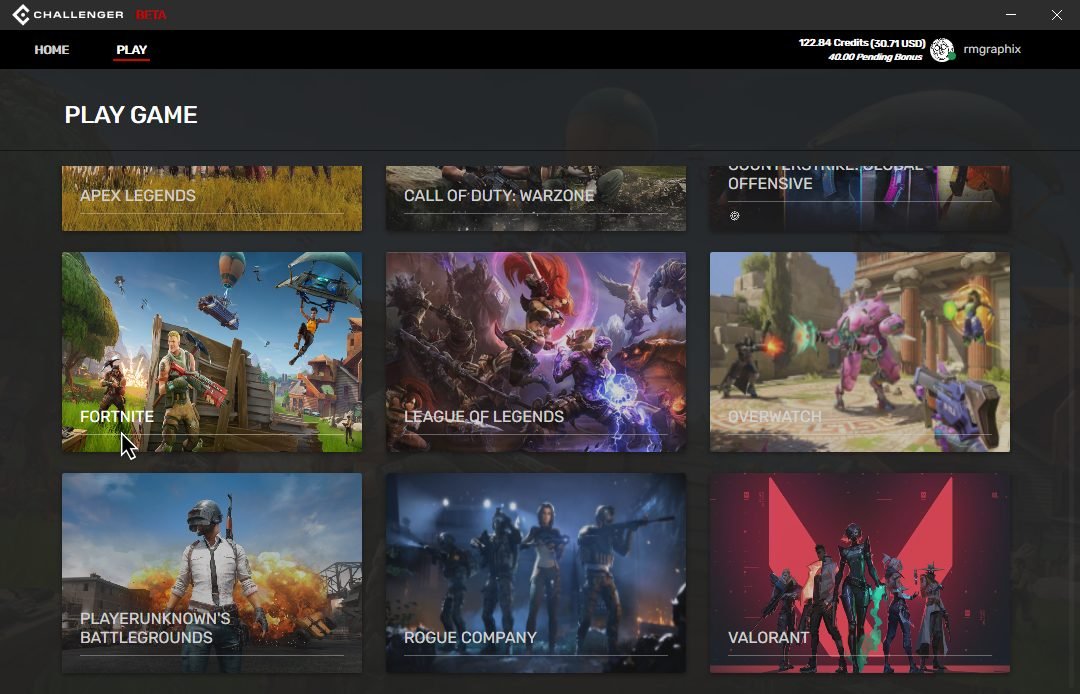Open the rmgraphix profile avatar

(942, 50)
